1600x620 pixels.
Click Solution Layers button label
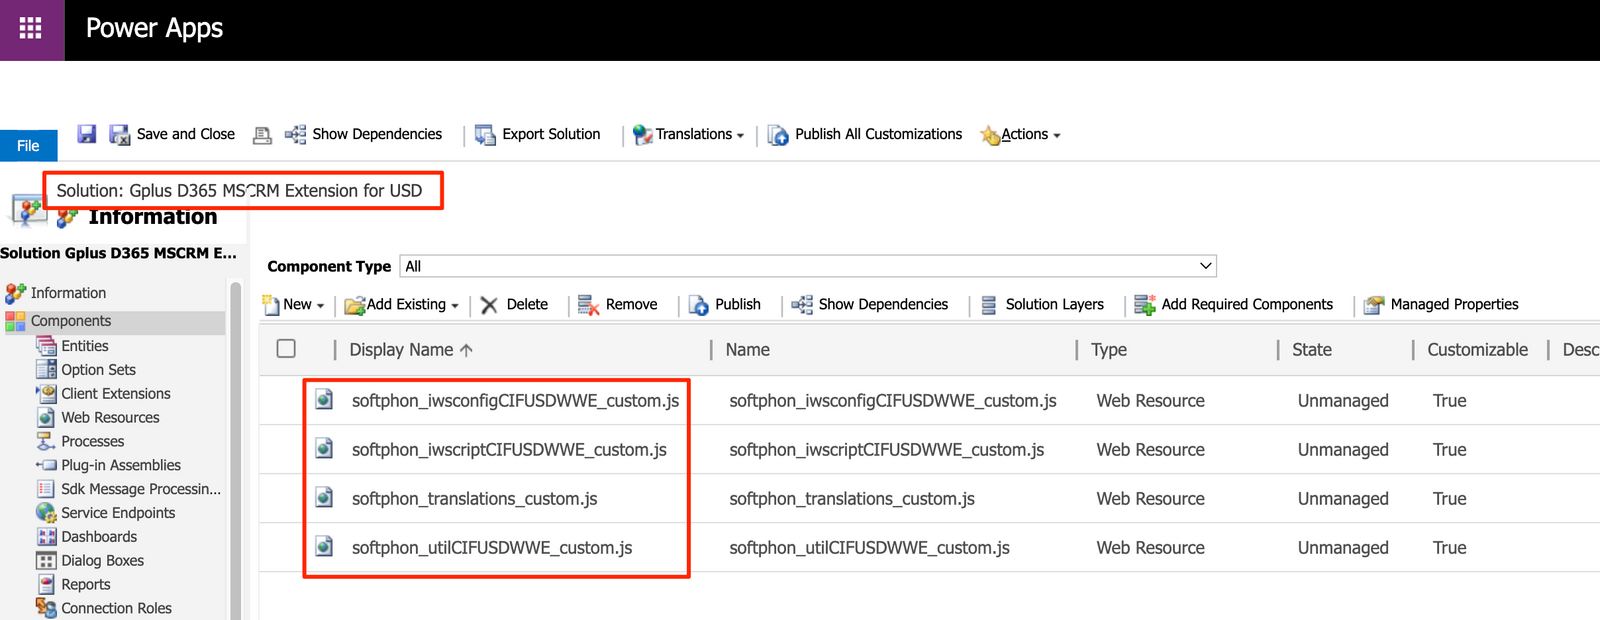point(1055,304)
